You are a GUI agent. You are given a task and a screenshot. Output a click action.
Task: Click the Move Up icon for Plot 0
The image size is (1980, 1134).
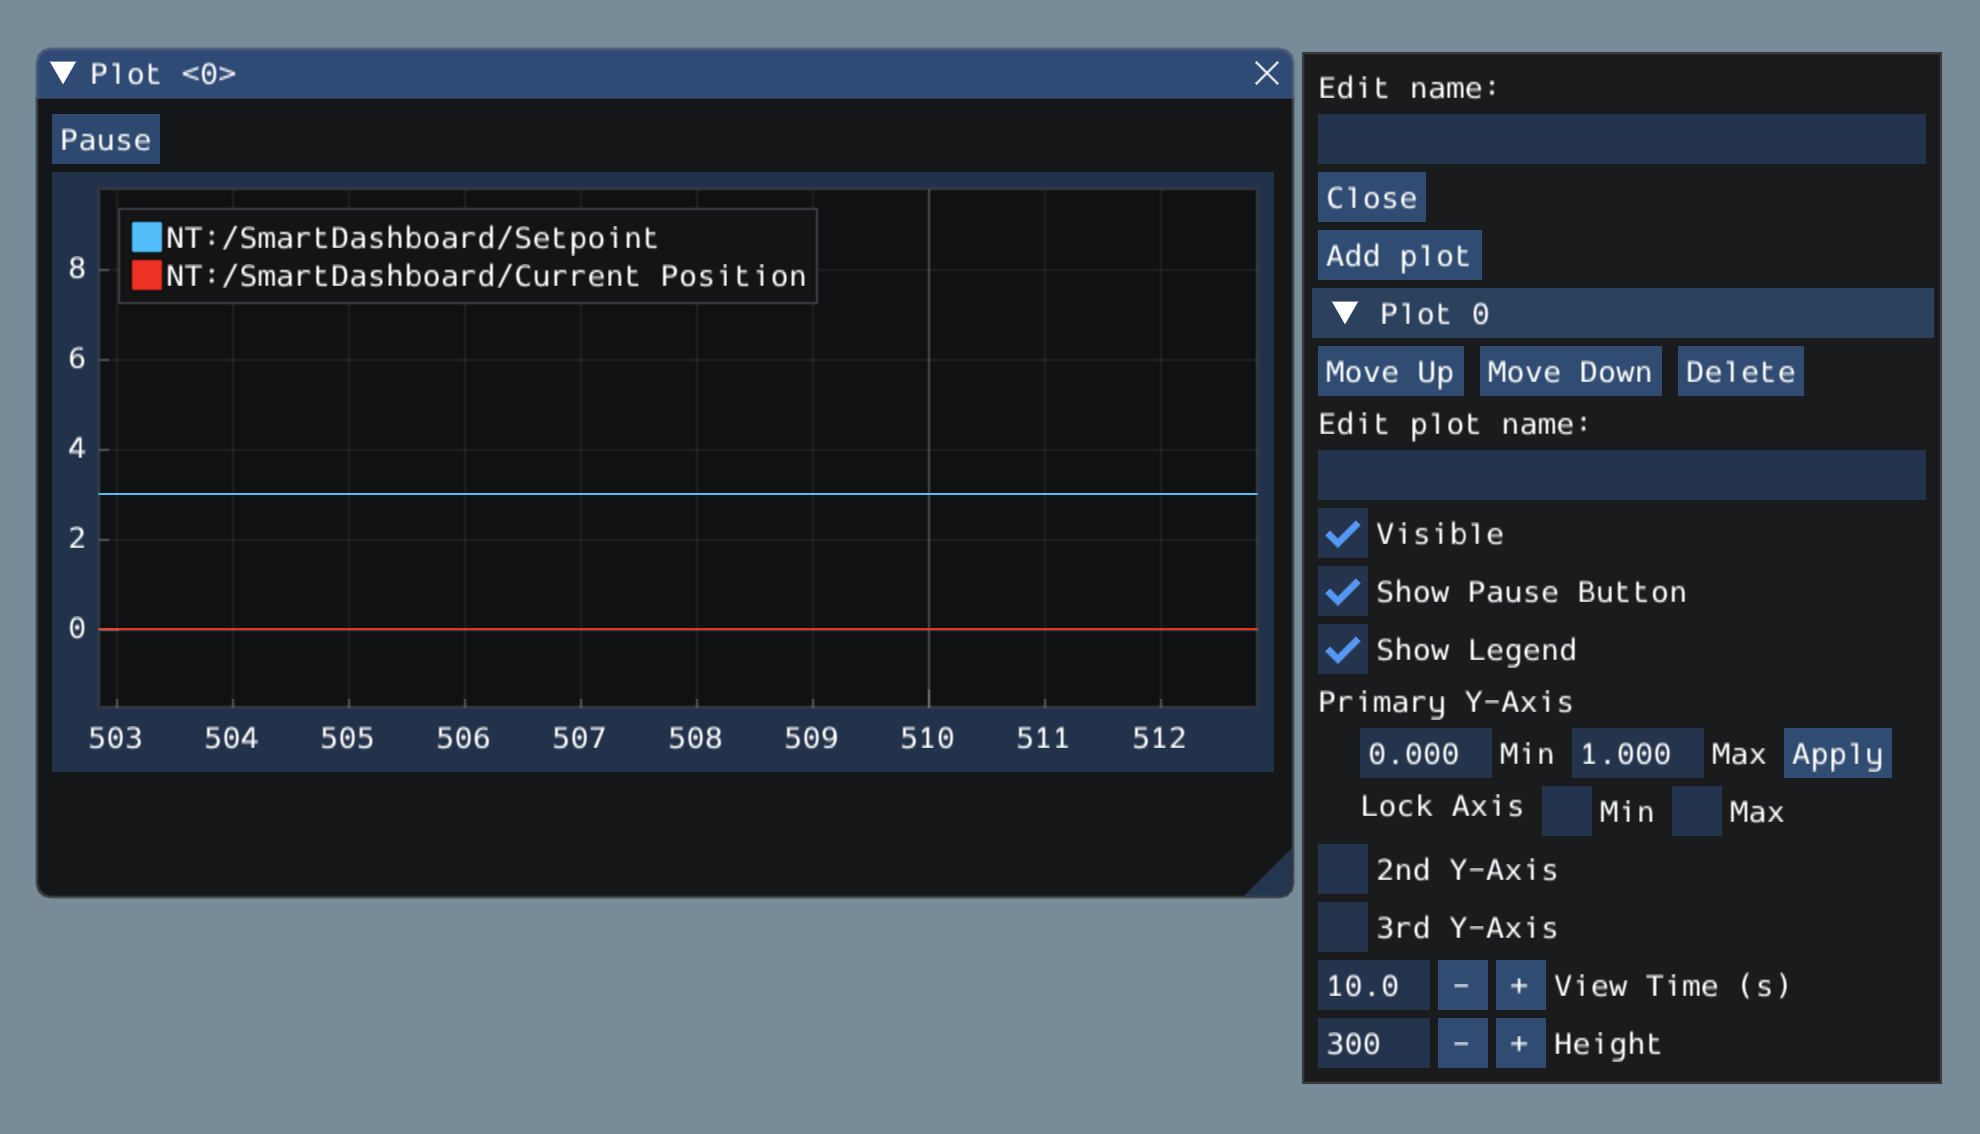pos(1388,371)
